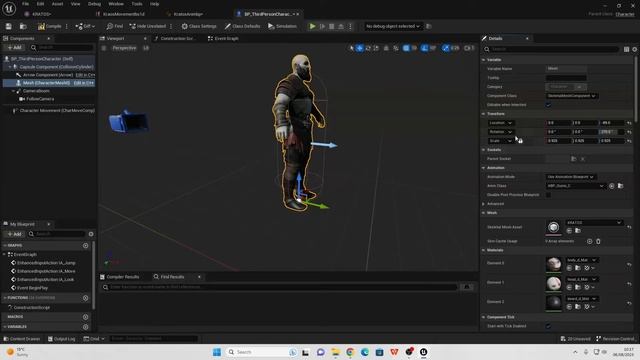Open the File menu
Viewport: 640px width, 360px height.
tap(25, 4)
